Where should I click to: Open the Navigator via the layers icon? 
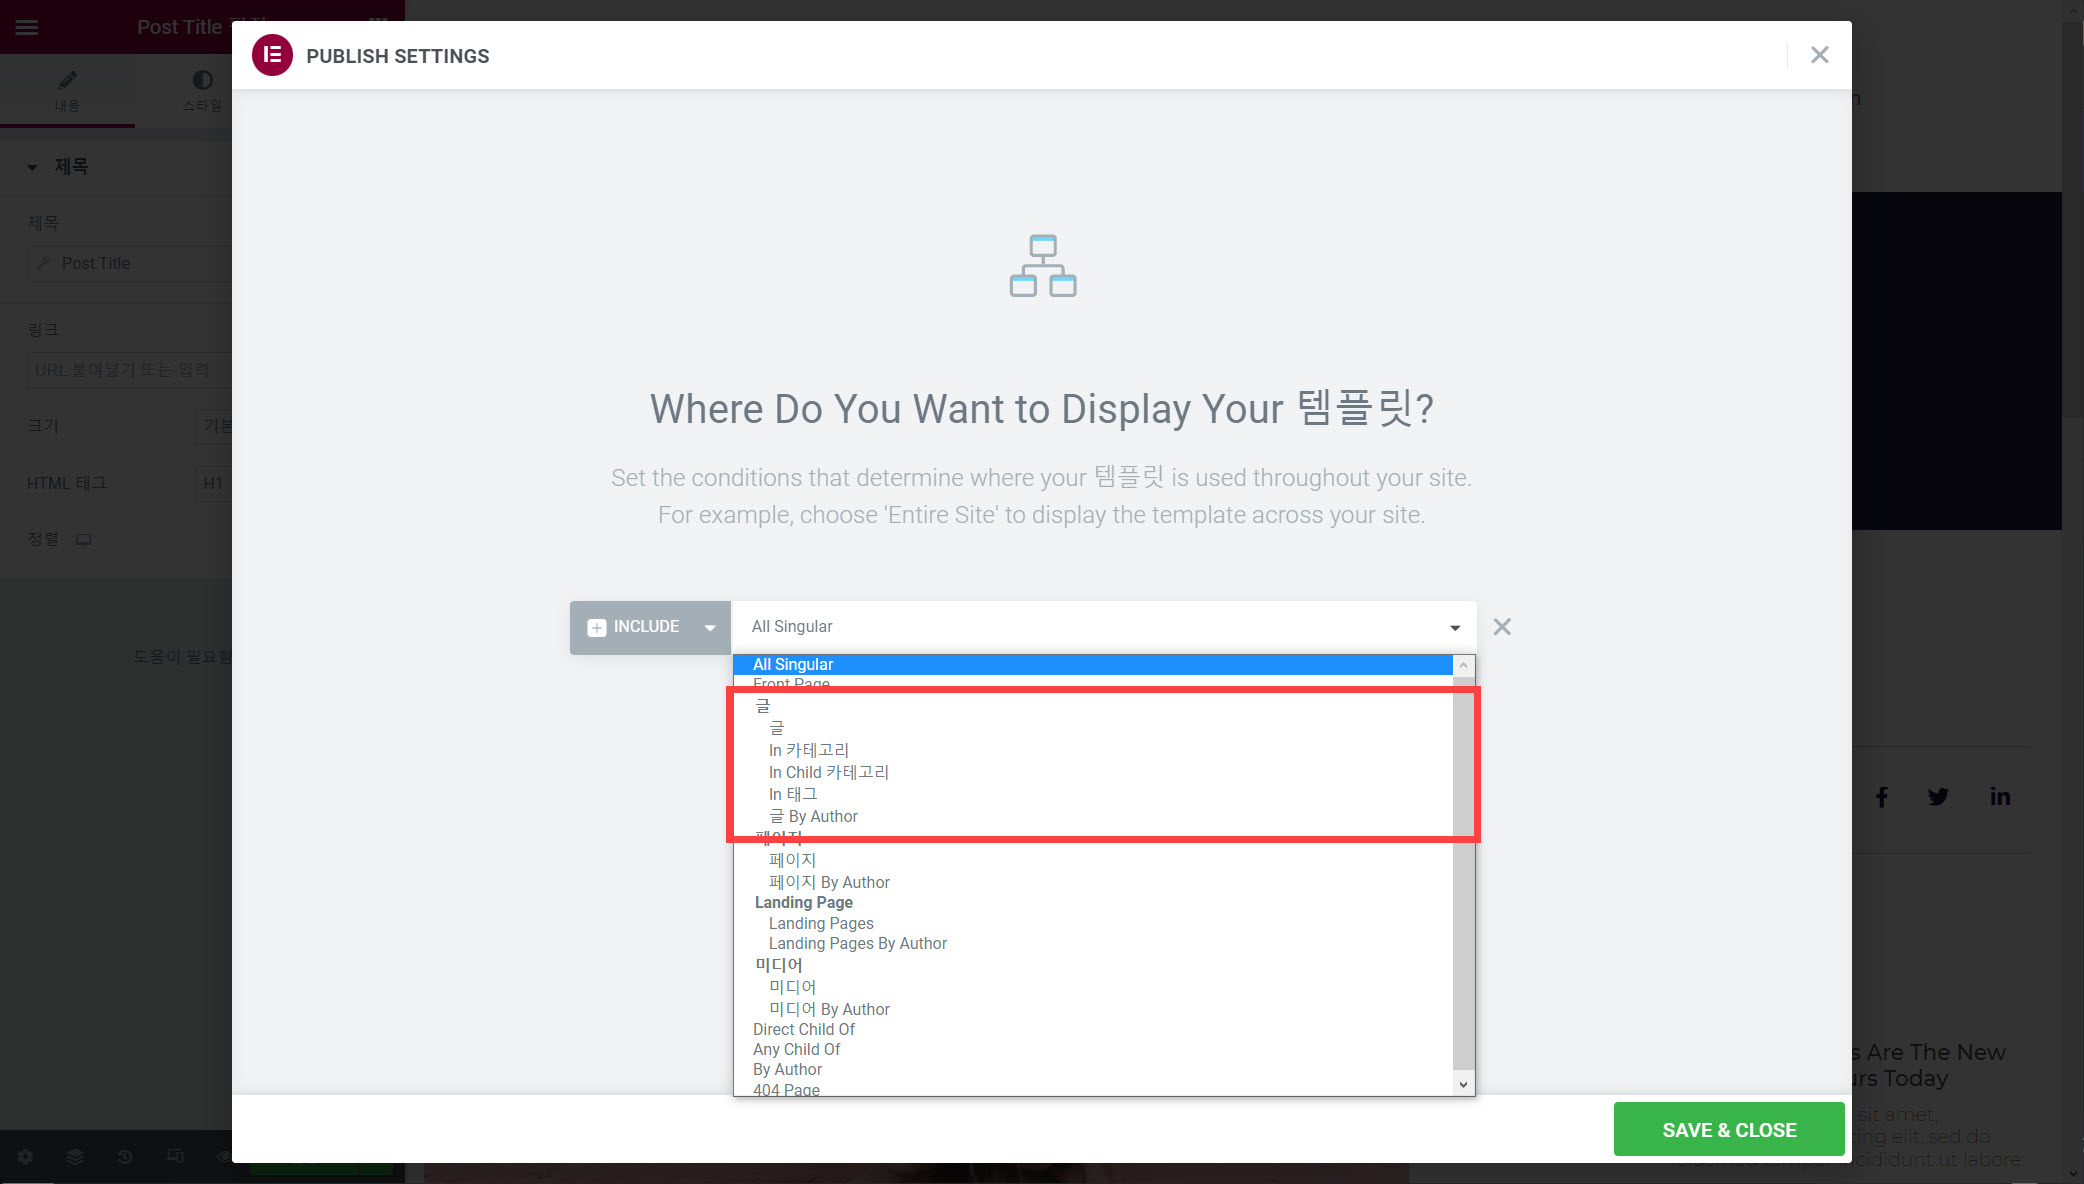(x=75, y=1156)
